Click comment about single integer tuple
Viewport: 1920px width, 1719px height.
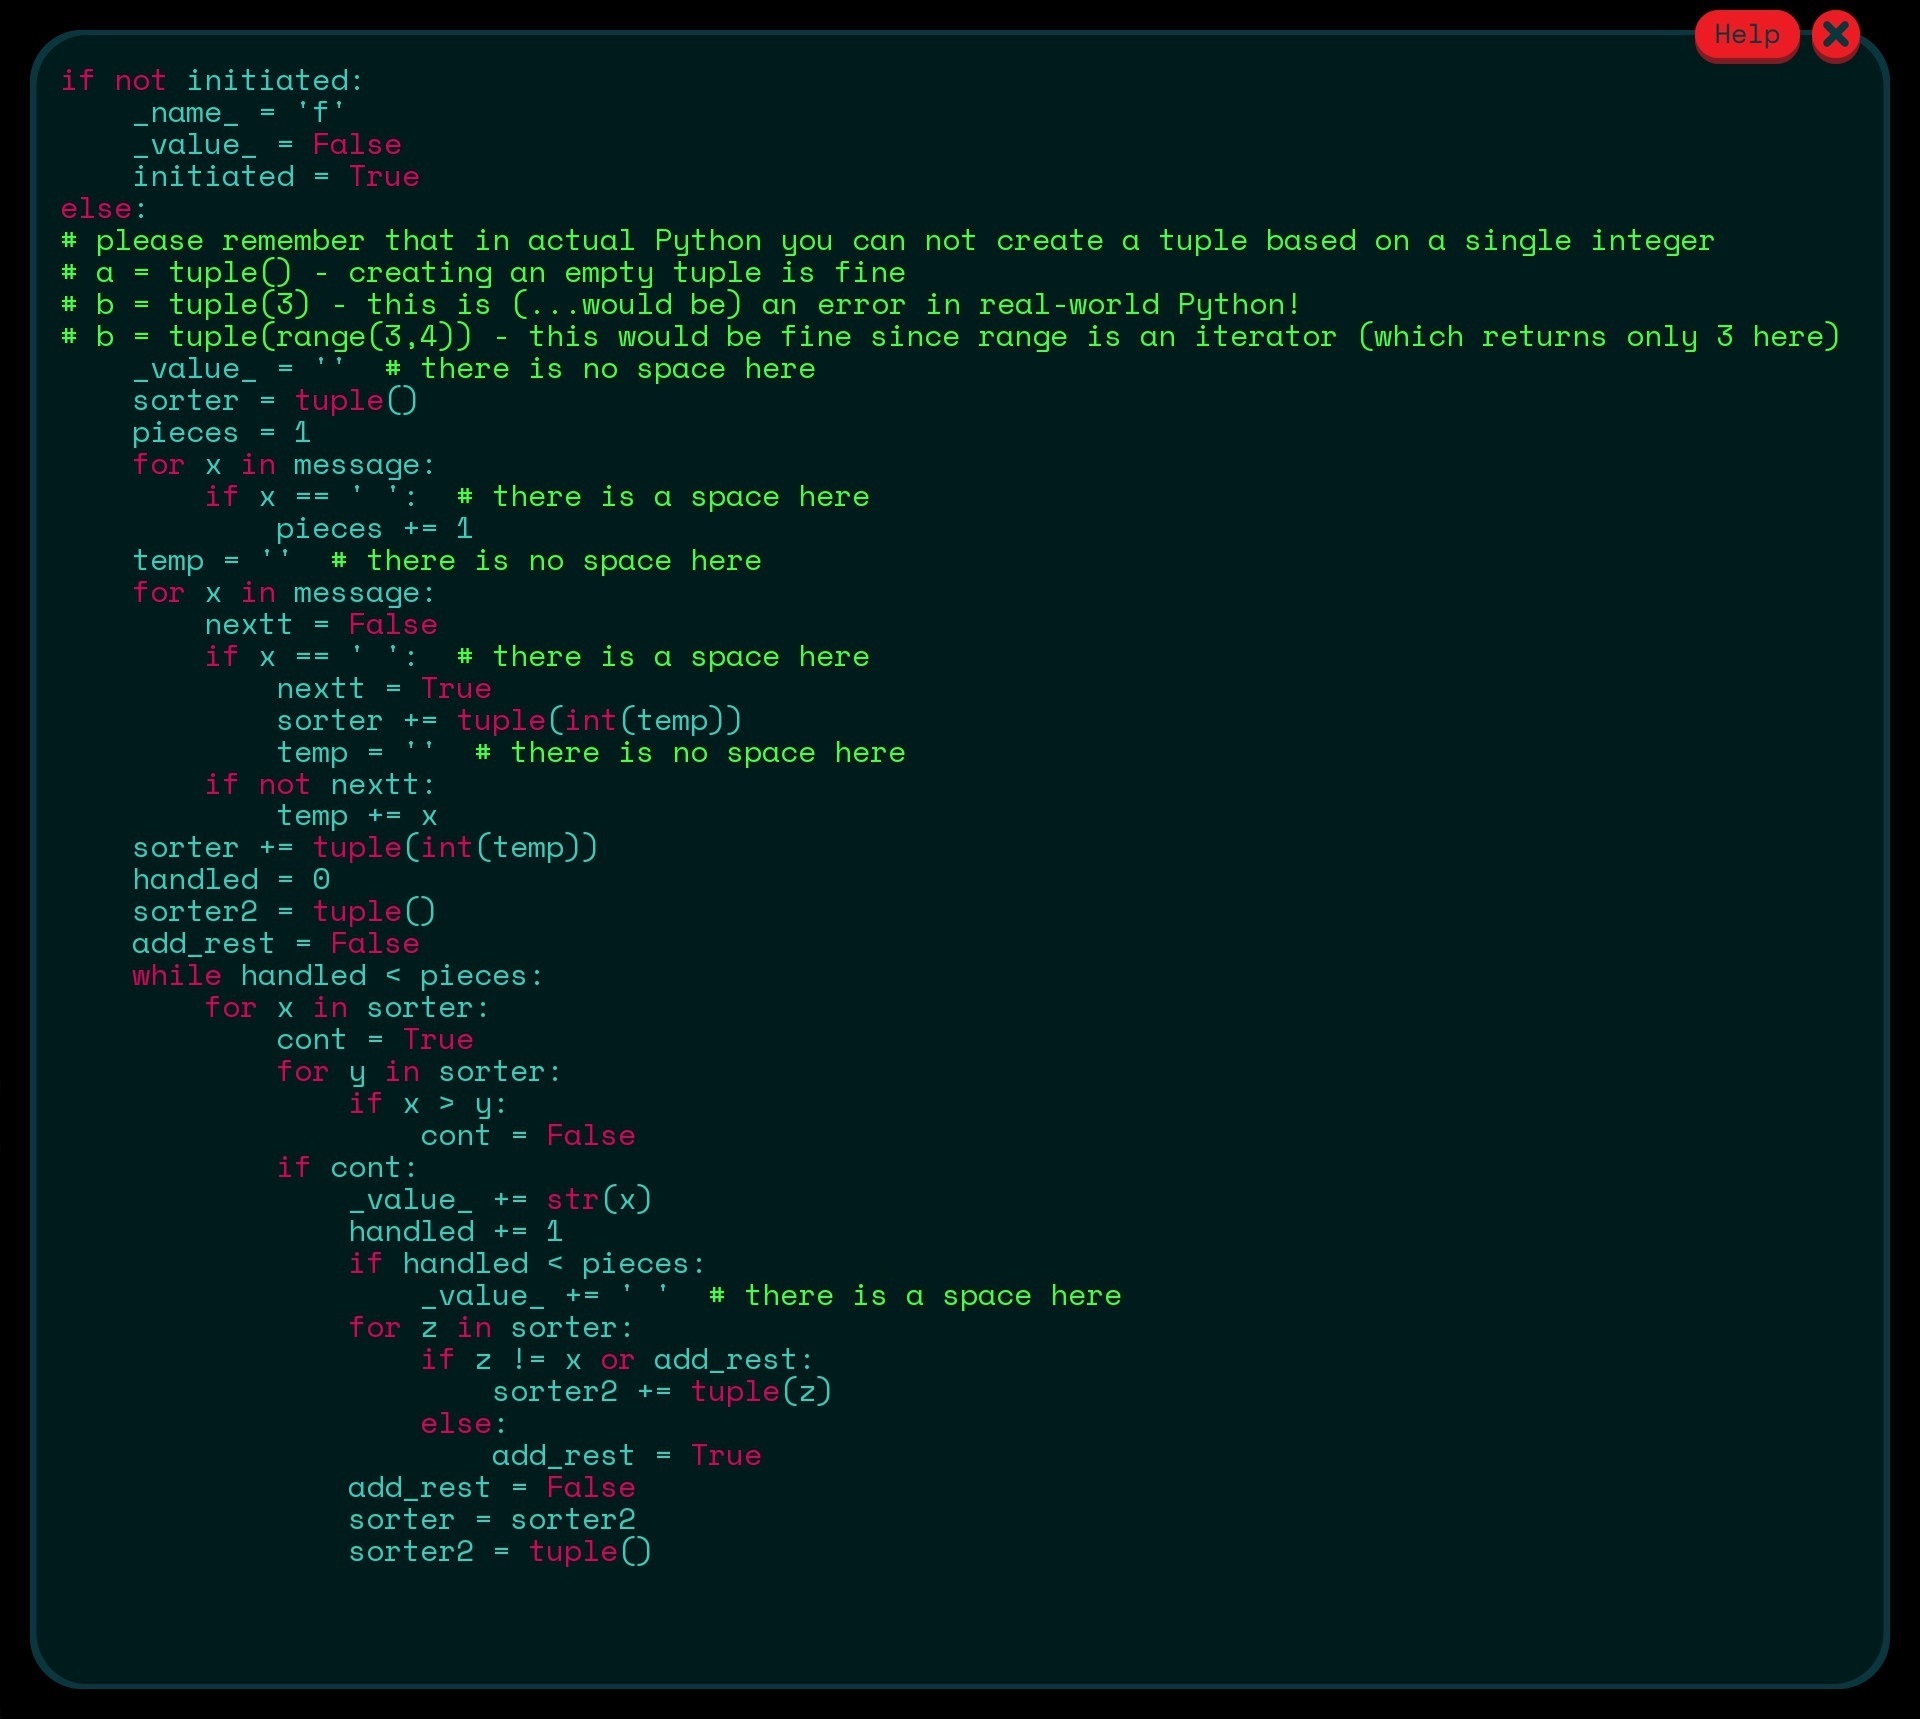tap(887, 241)
